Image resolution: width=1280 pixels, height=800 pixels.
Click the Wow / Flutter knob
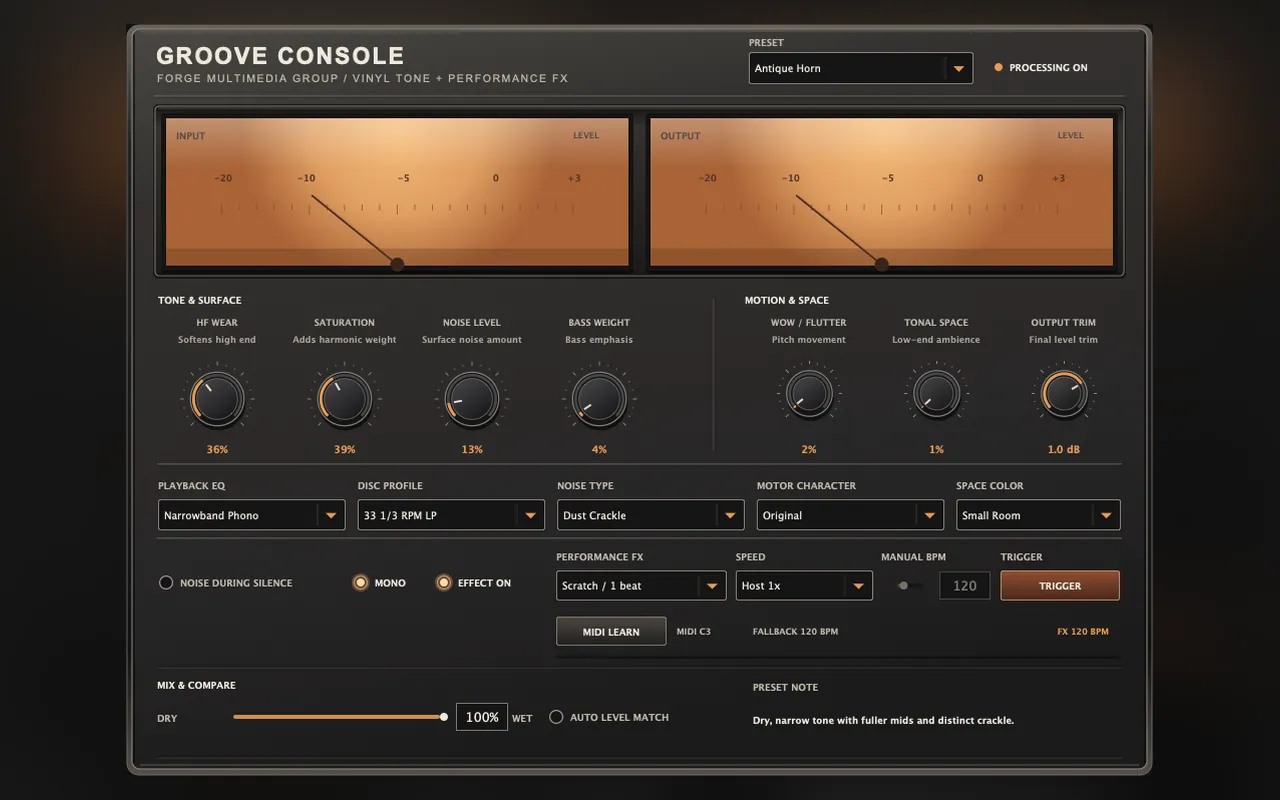click(809, 394)
